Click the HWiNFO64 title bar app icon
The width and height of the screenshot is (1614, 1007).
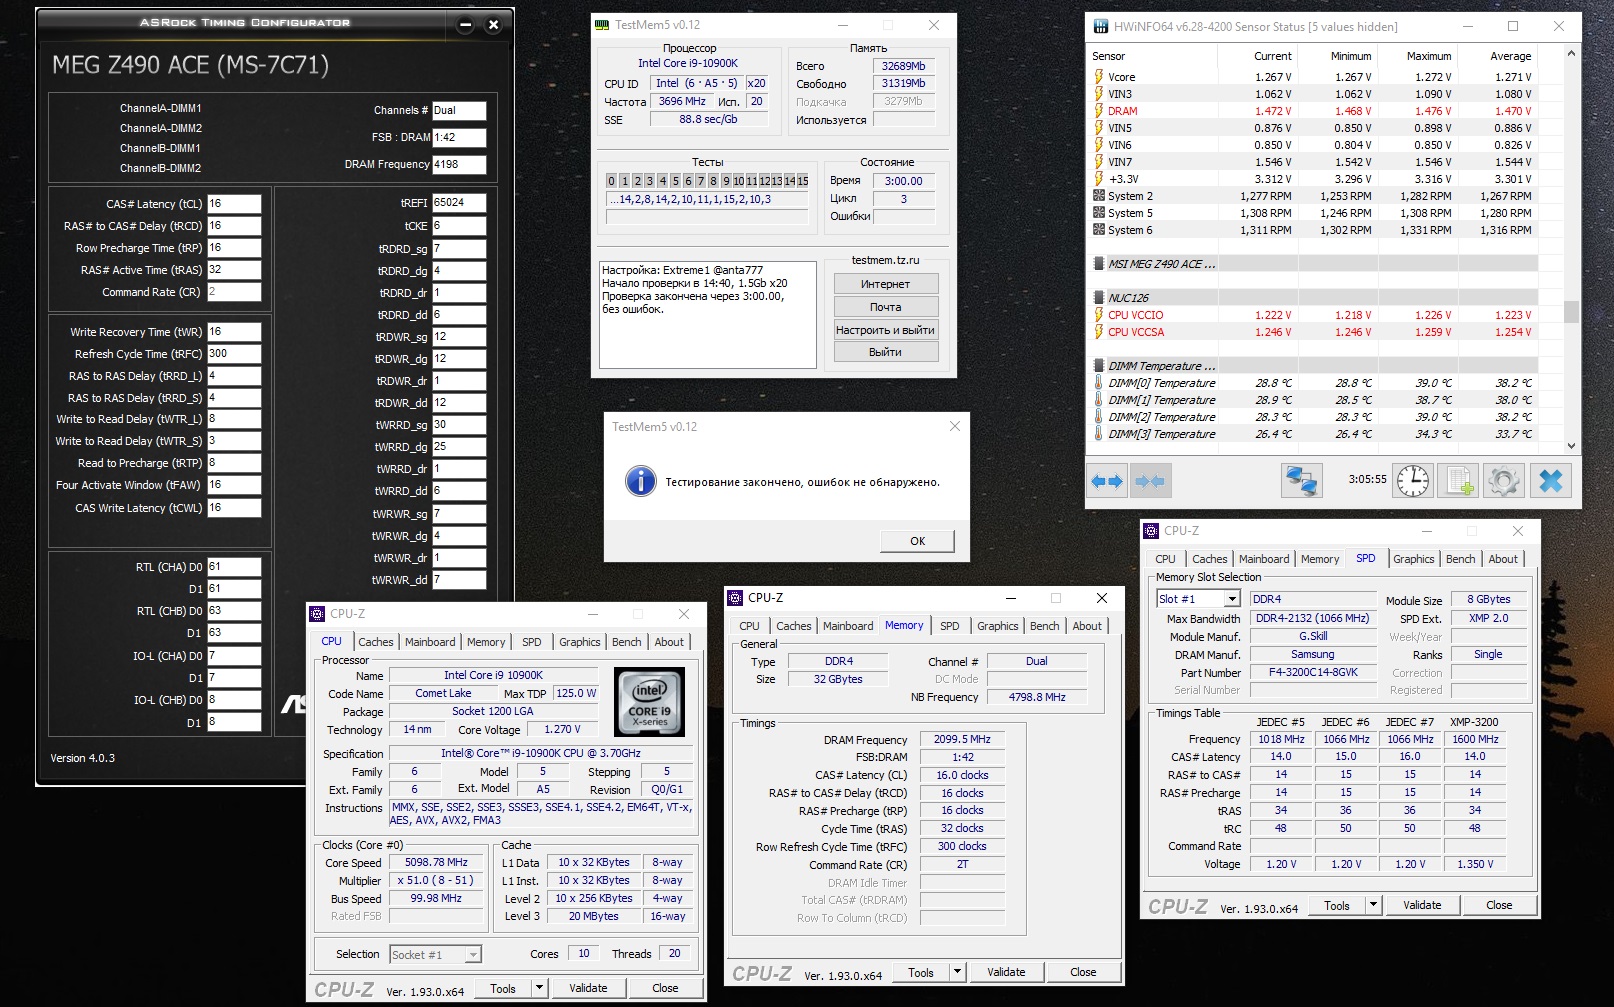(1101, 26)
